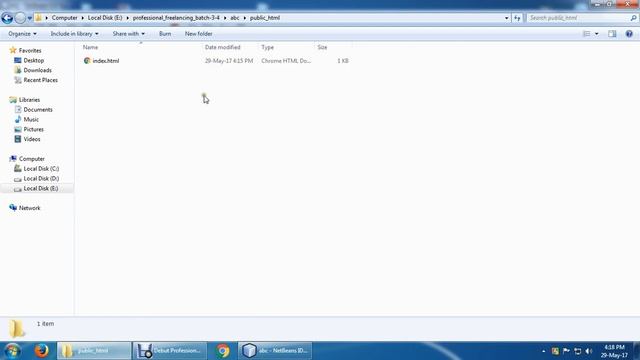The height and width of the screenshot is (360, 640).
Task: Open the Organize menu
Action: (x=22, y=34)
